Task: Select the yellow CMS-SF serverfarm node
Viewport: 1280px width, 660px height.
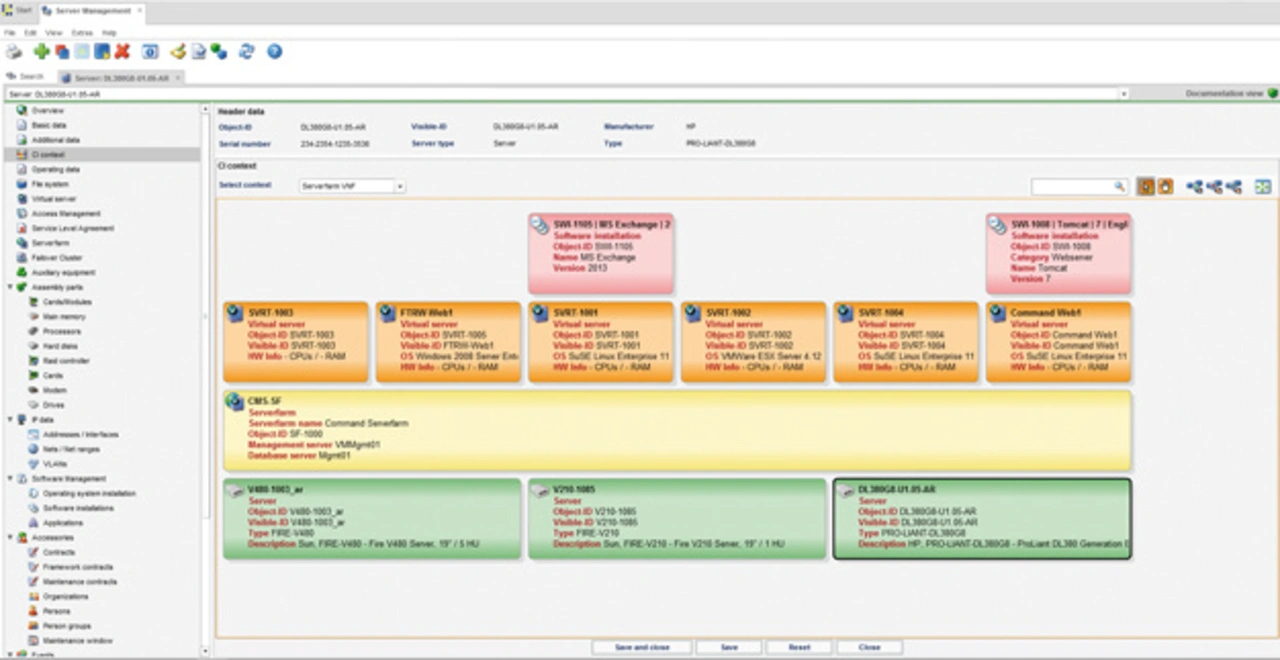Action: pyautogui.click(x=677, y=430)
